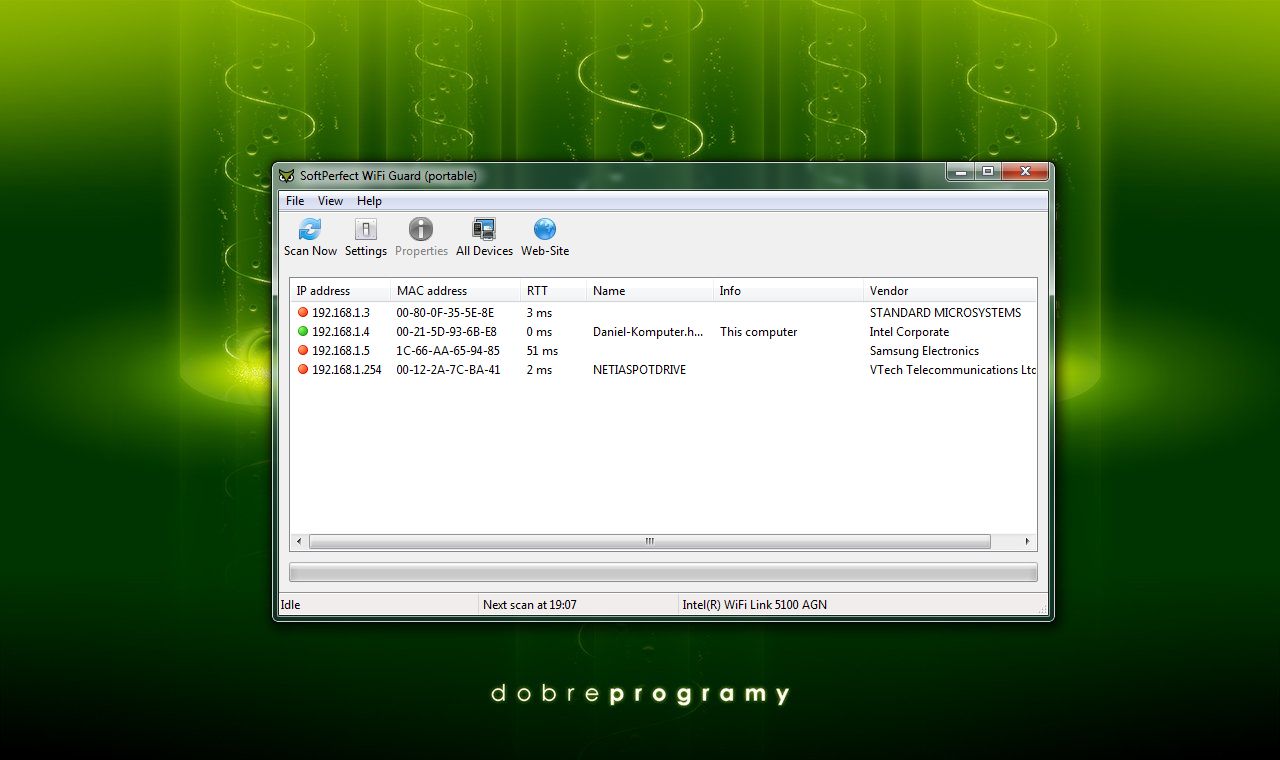Image resolution: width=1280 pixels, height=760 pixels.
Task: Click the horizontal scrollbar right arrow
Action: pos(1027,541)
